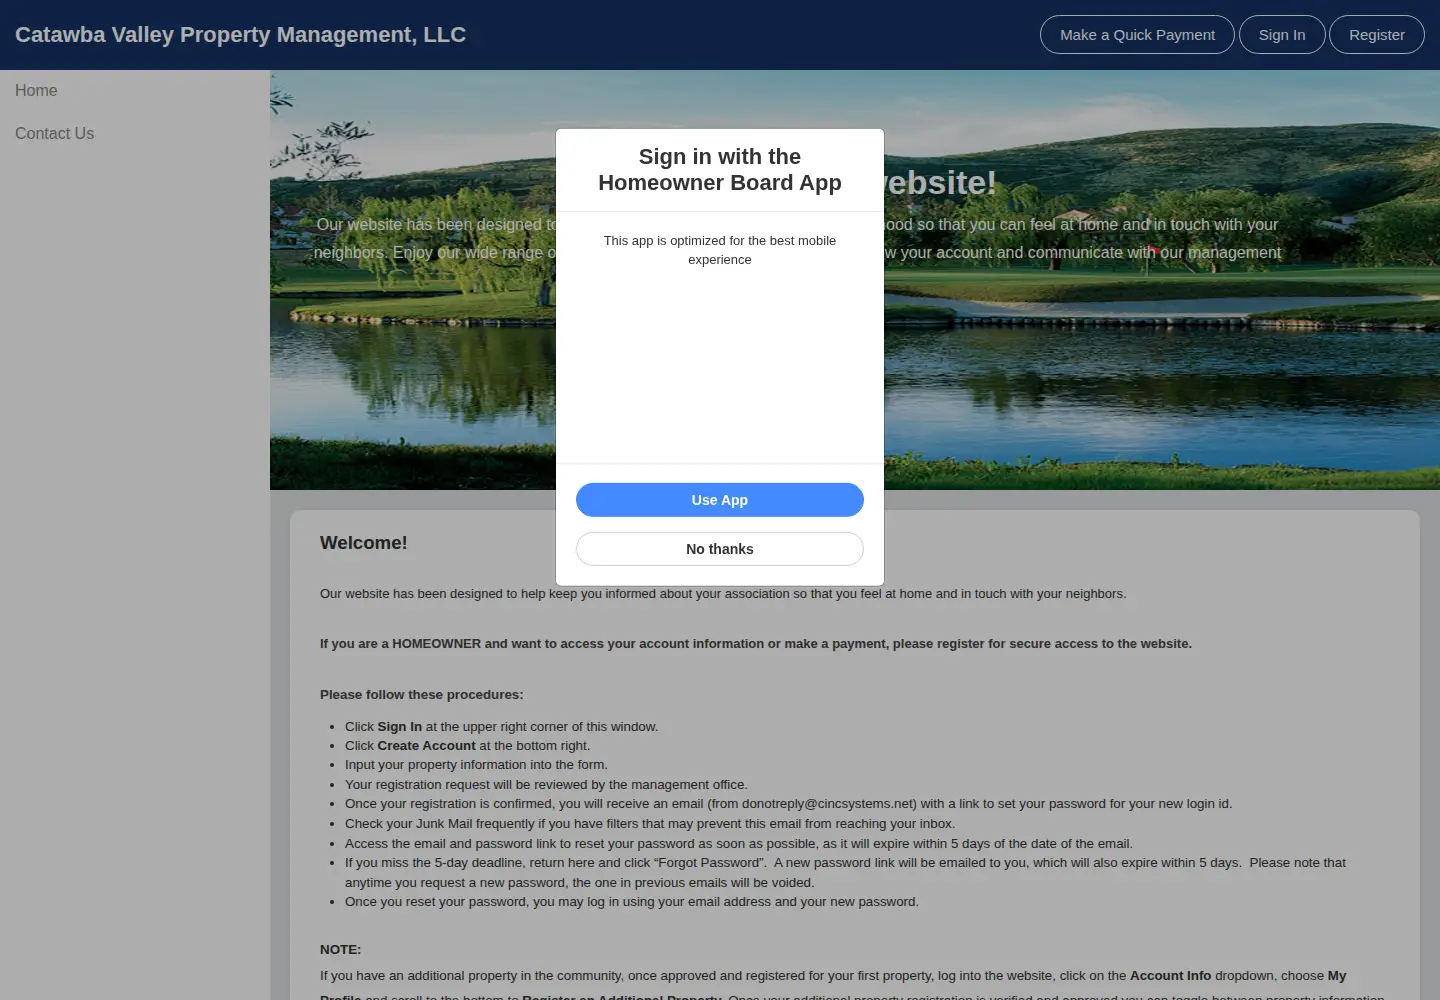
Task: Click the 'Check your Junk Mail frequently' bullet
Action: [x=650, y=824]
